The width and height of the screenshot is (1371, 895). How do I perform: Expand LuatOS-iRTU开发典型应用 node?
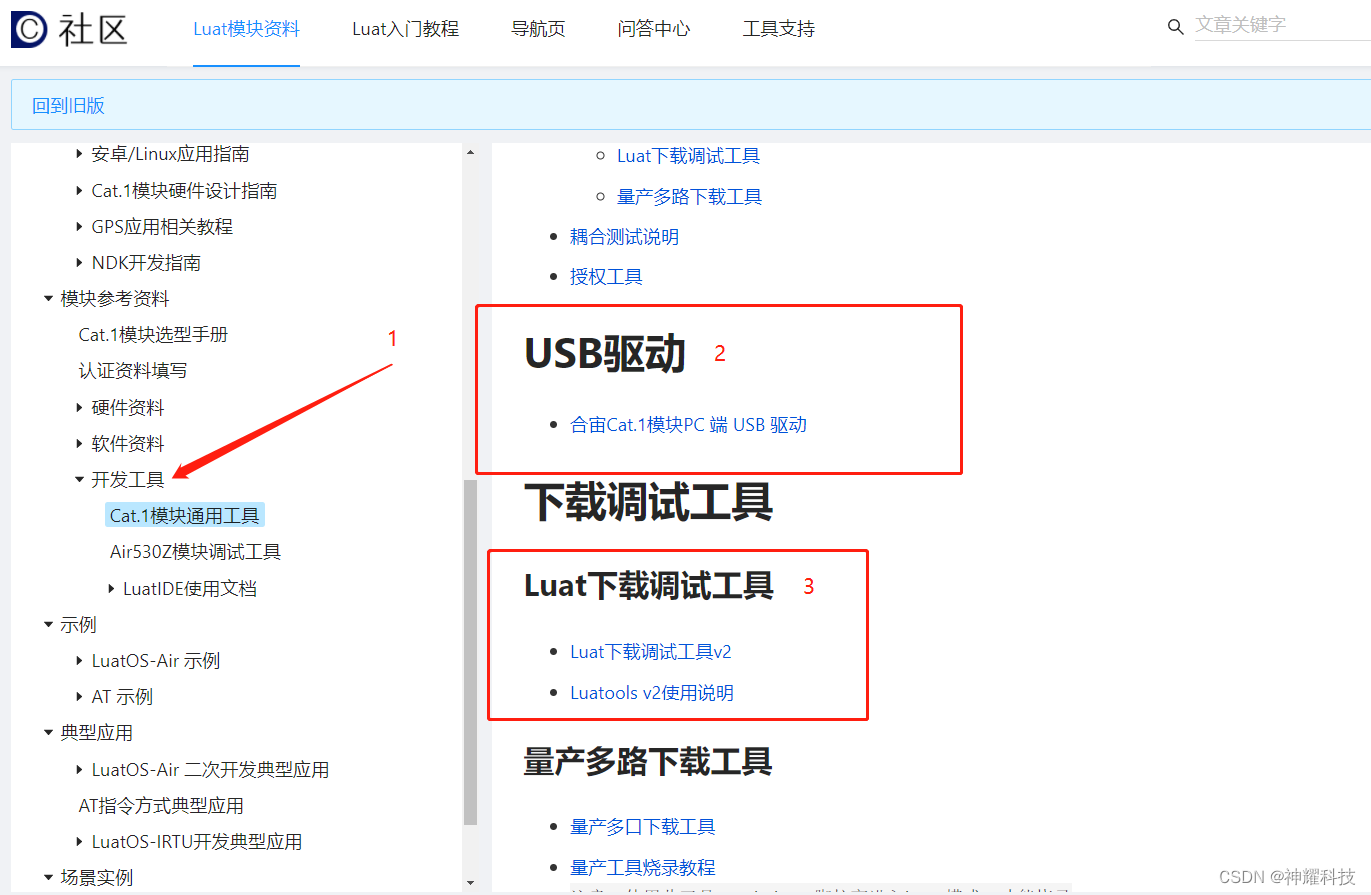tap(80, 842)
